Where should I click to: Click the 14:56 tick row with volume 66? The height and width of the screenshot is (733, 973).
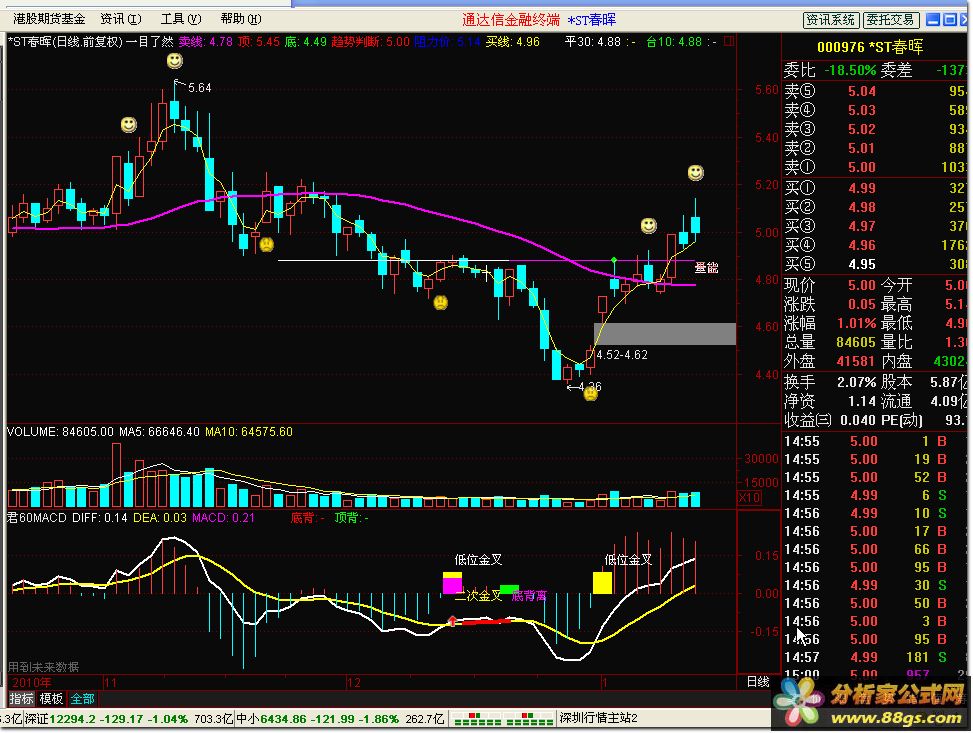(x=875, y=549)
